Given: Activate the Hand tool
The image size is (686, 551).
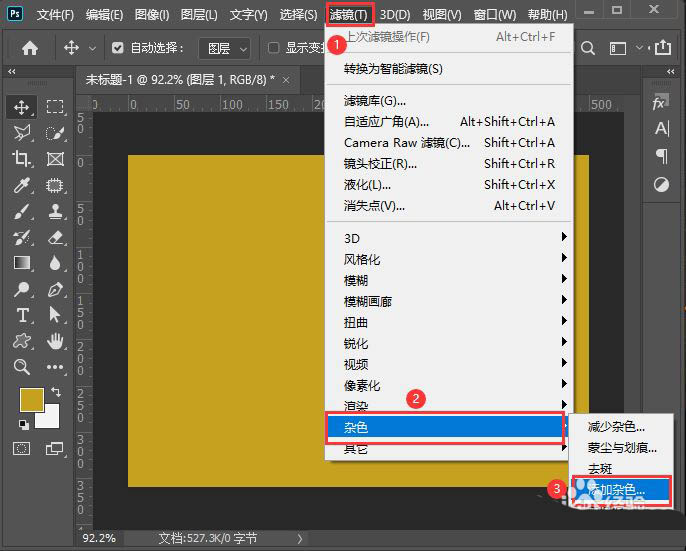Looking at the screenshot, I should pyautogui.click(x=55, y=340).
